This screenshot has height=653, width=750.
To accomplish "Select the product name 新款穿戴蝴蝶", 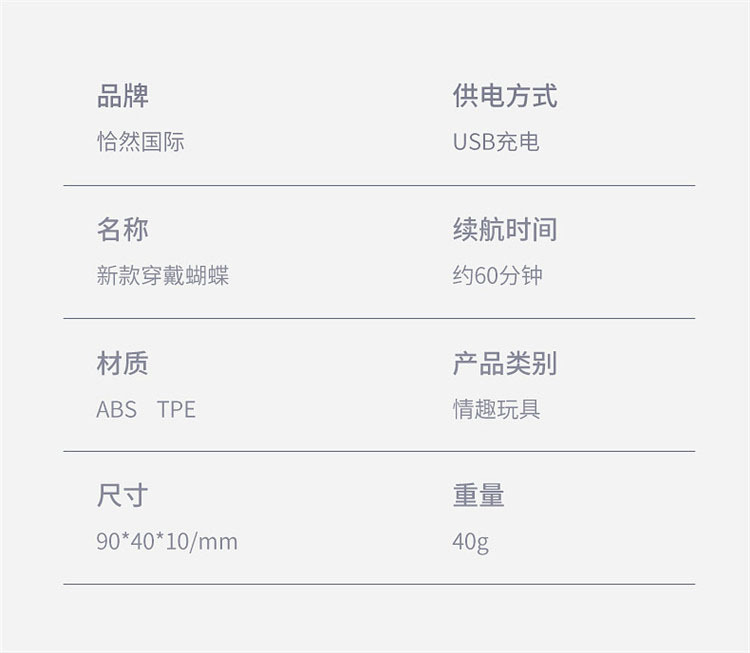I will (163, 276).
